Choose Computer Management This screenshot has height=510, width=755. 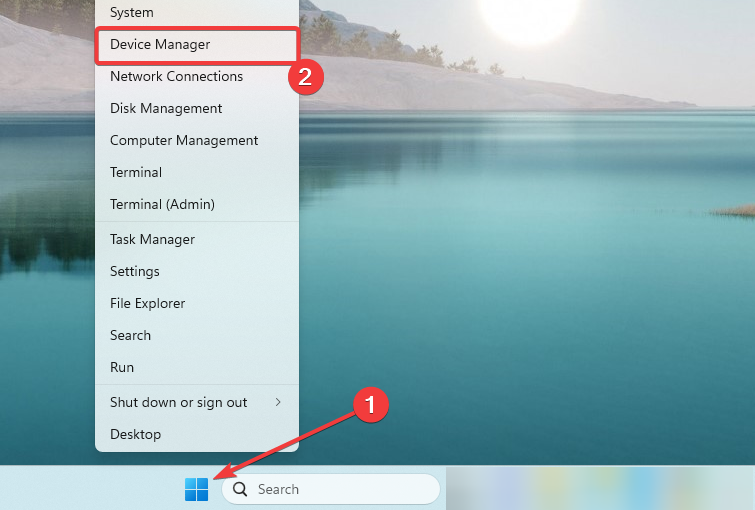[197, 140]
